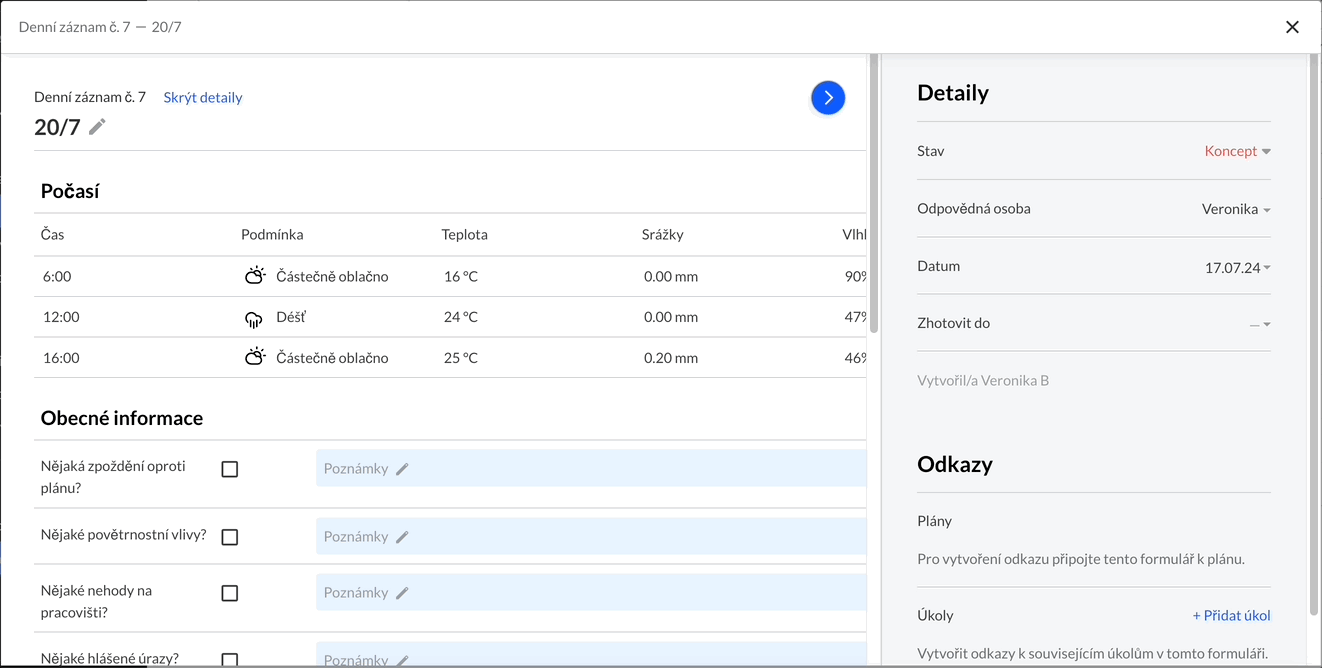The height and width of the screenshot is (668, 1322).
Task: Click partly cloudy icon in 6:00 row
Action: 255,275
